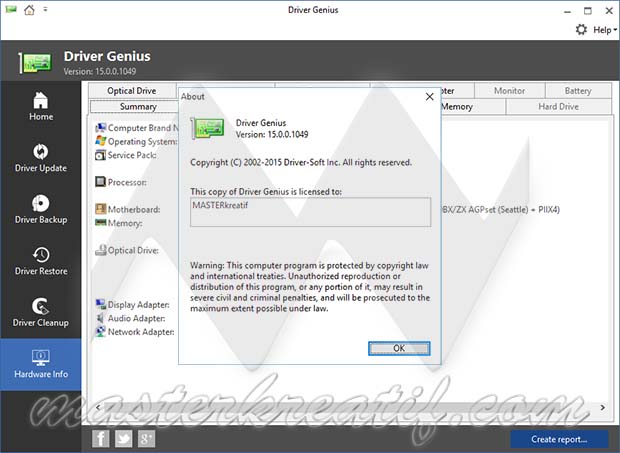Screen dimensions: 620x453
Task: Click the Version 15.0.0.1049 text in About dialog
Action: [x=272, y=134]
